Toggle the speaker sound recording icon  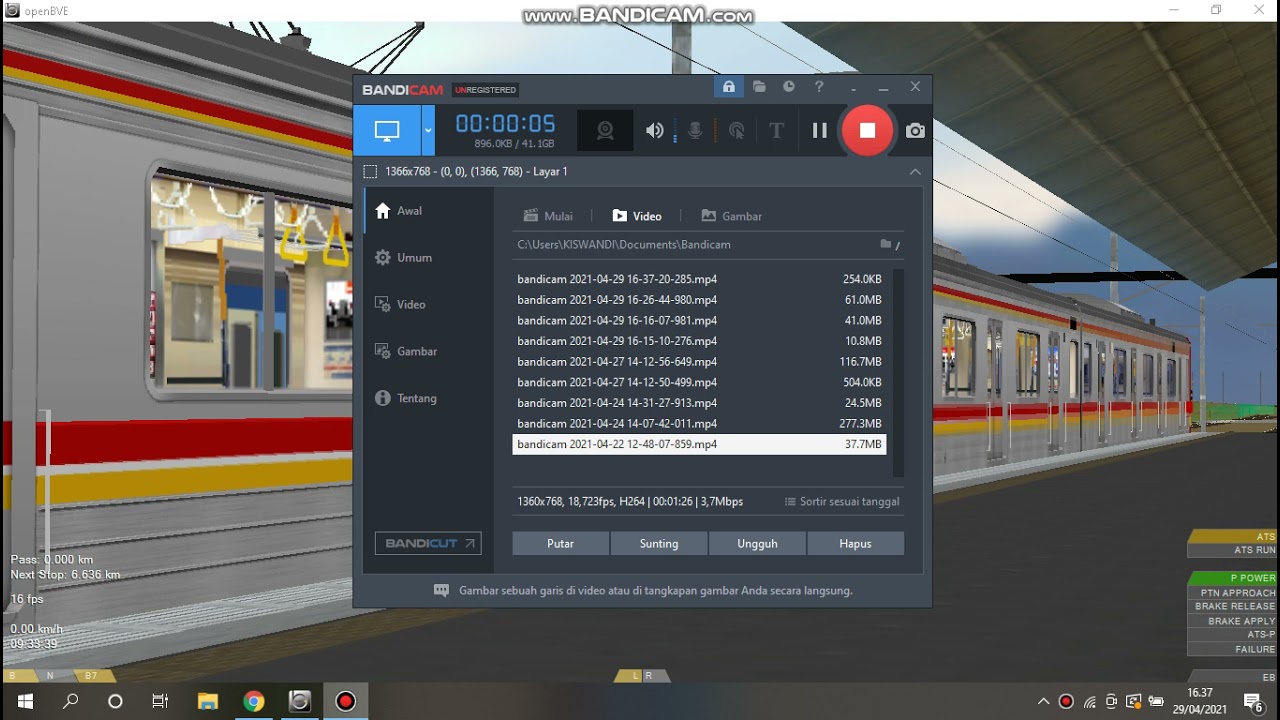click(654, 131)
